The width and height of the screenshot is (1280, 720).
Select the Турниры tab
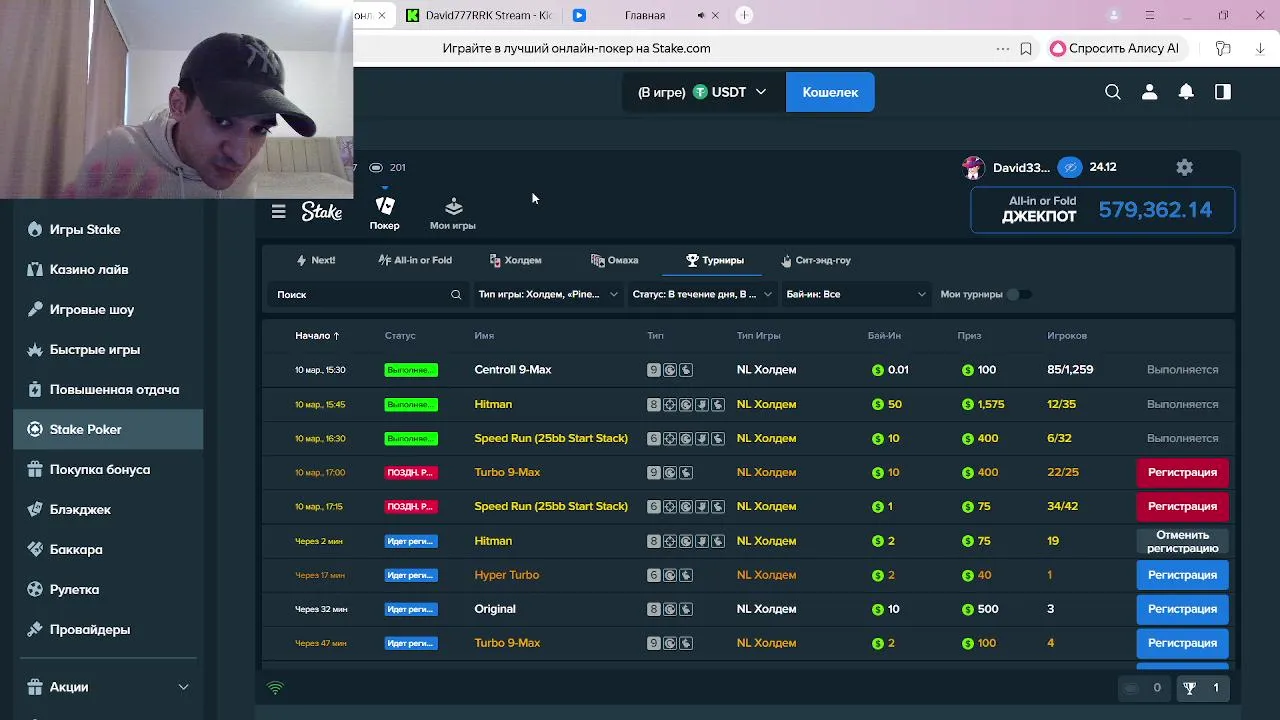pyautogui.click(x=715, y=260)
